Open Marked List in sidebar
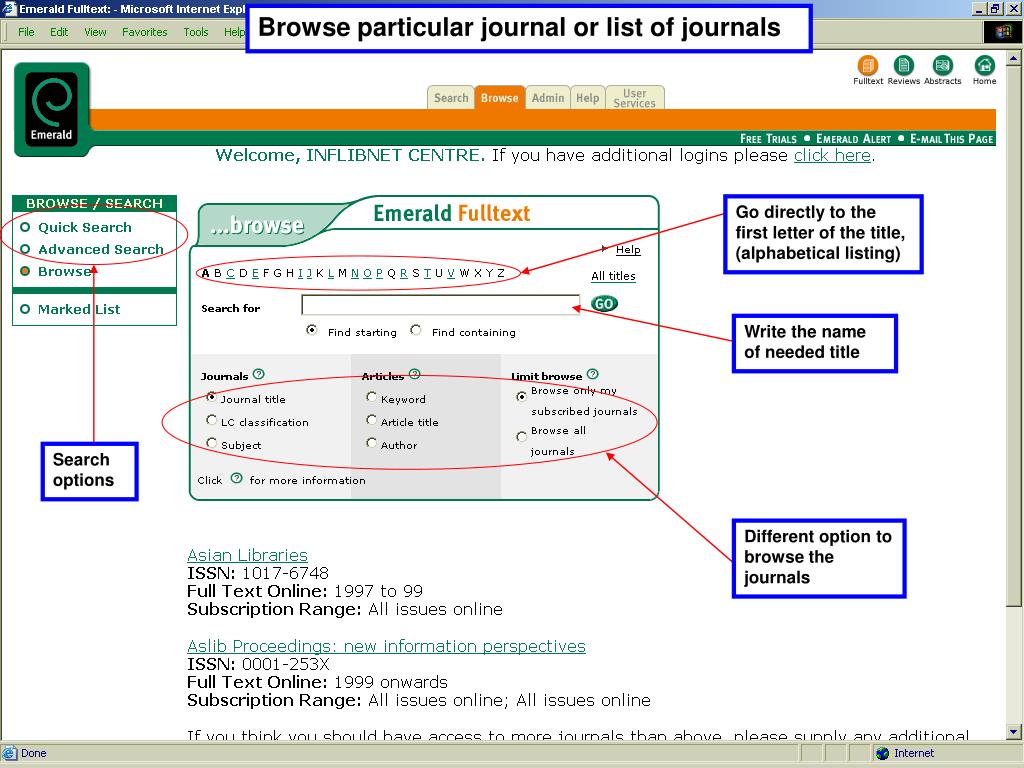 [78, 309]
